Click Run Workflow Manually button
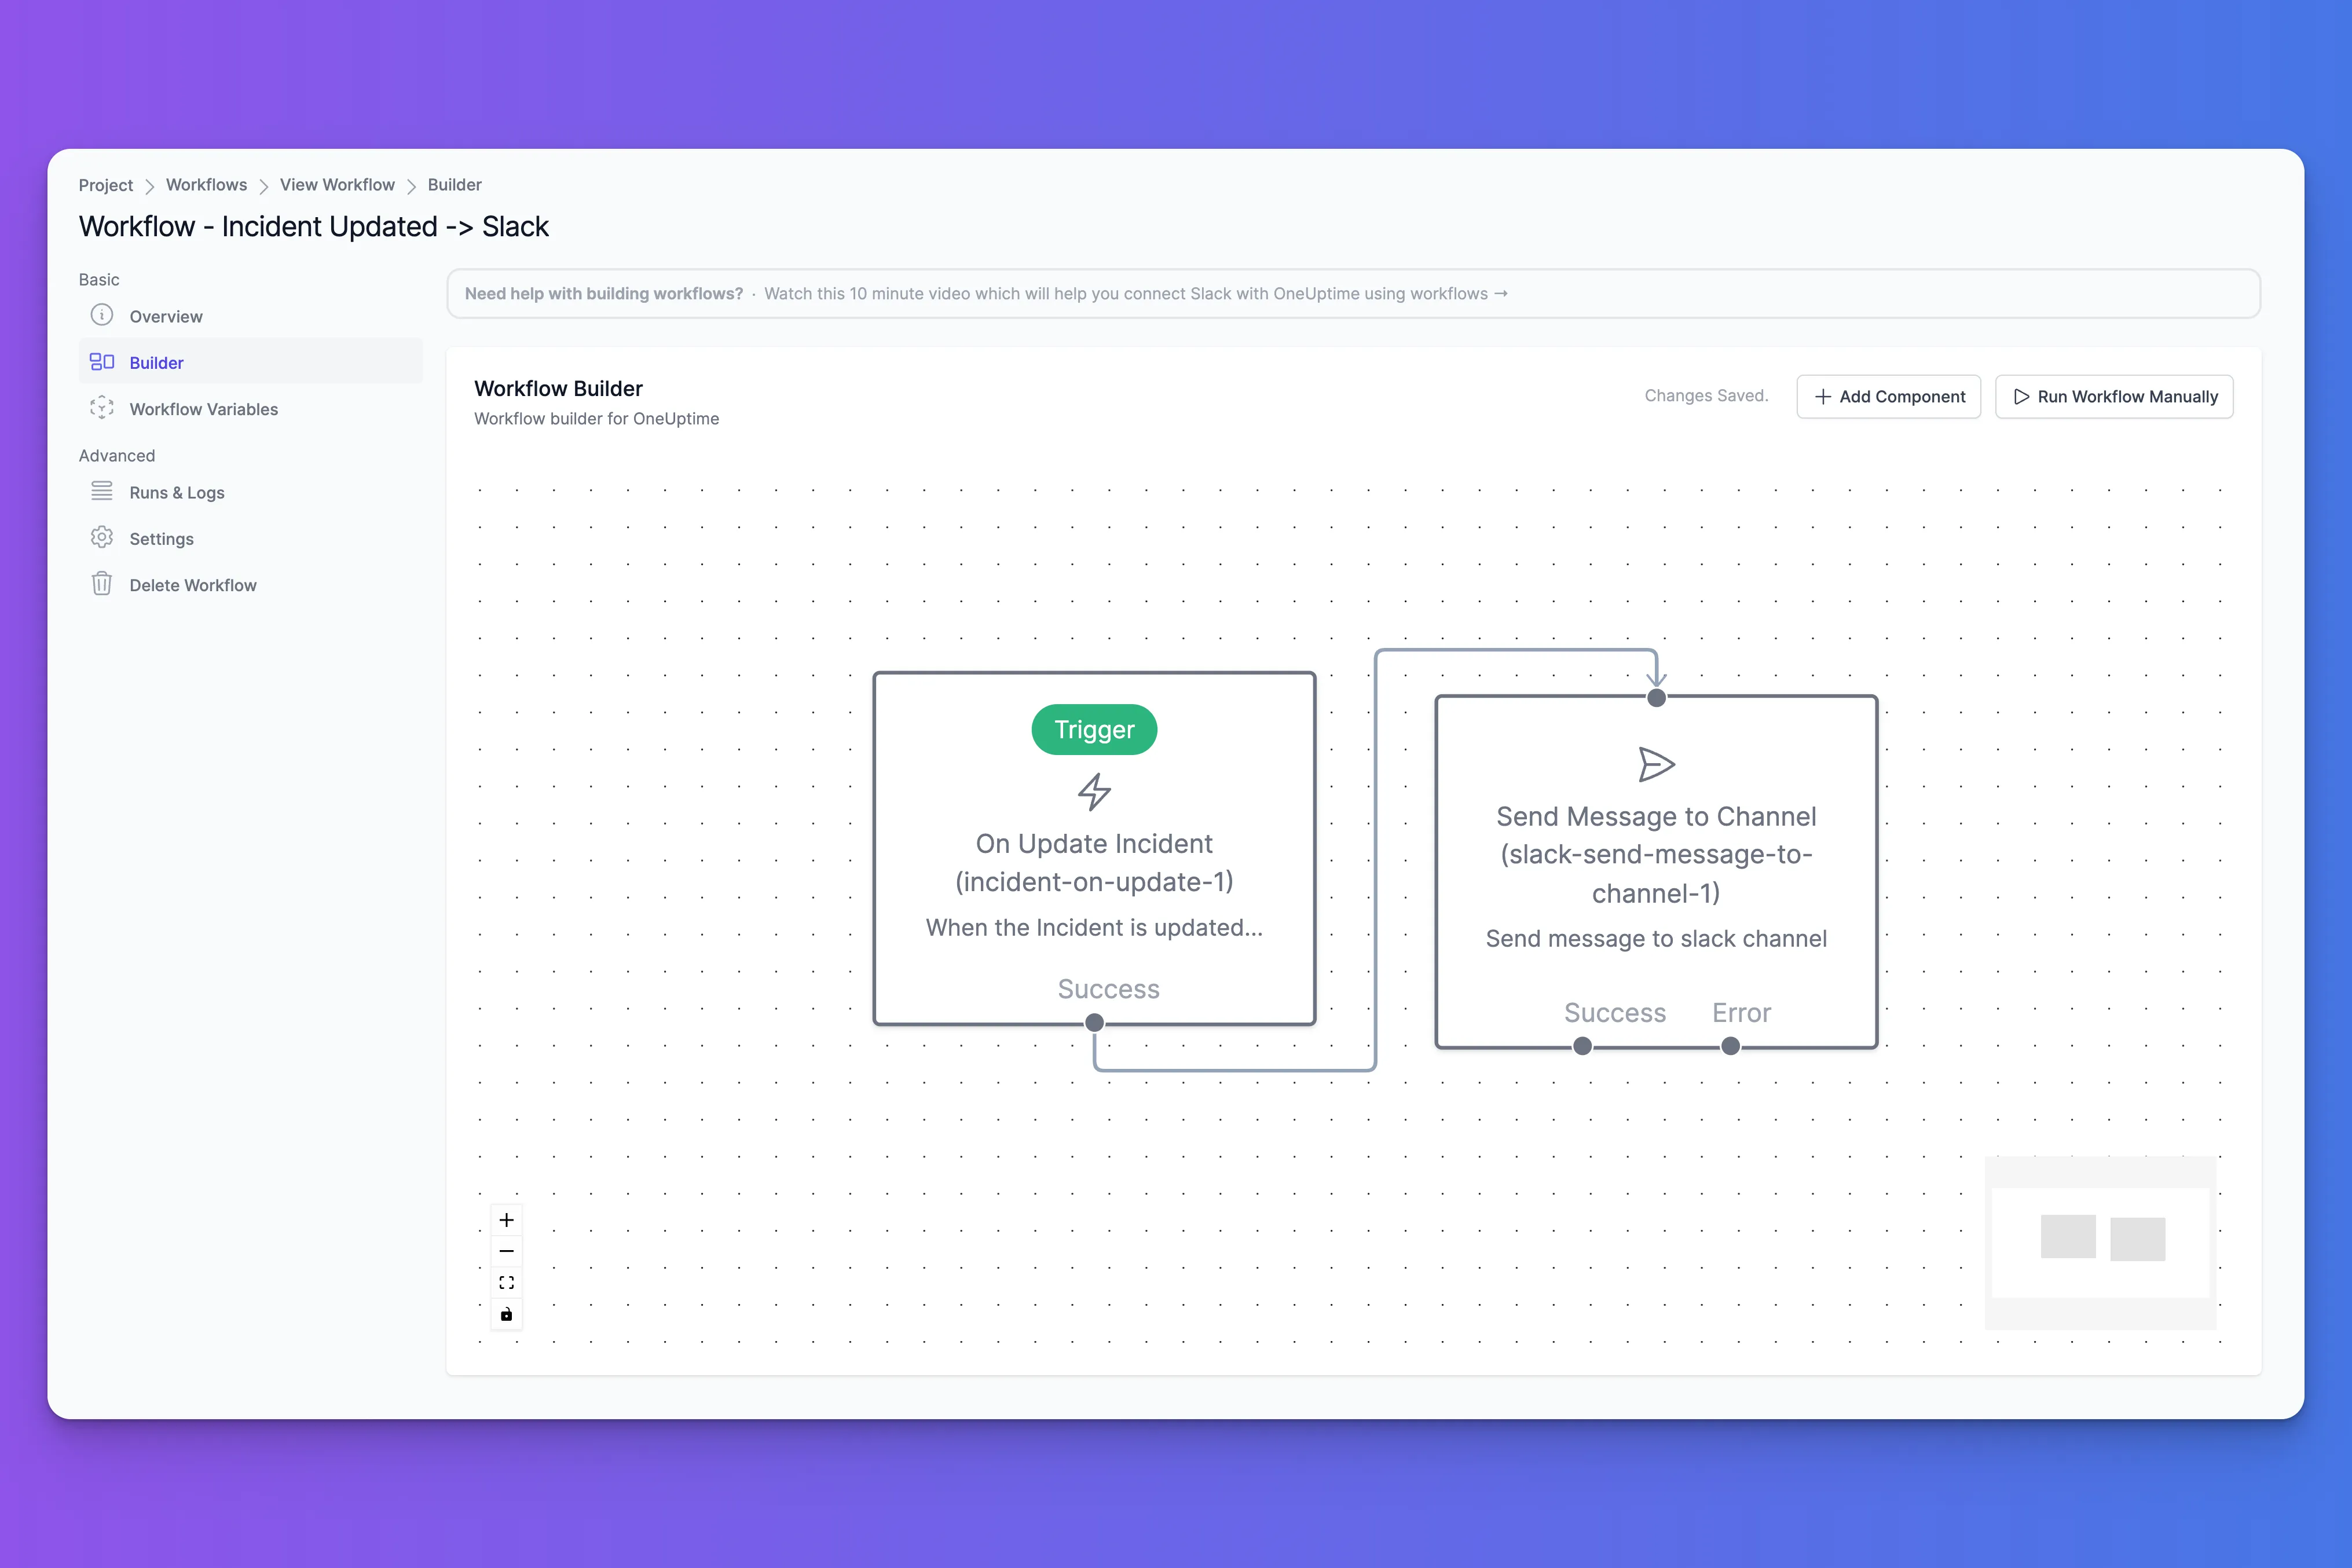This screenshot has height=1568, width=2352. click(2114, 397)
